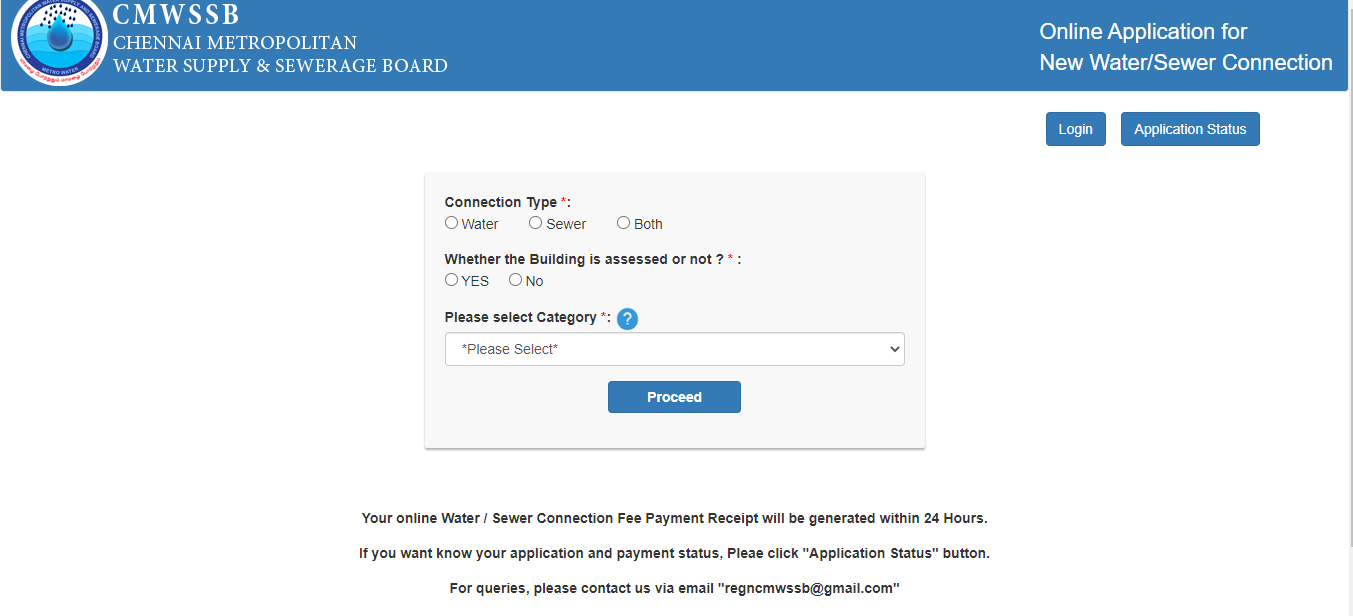Click the Connection Type field label

point(508,202)
